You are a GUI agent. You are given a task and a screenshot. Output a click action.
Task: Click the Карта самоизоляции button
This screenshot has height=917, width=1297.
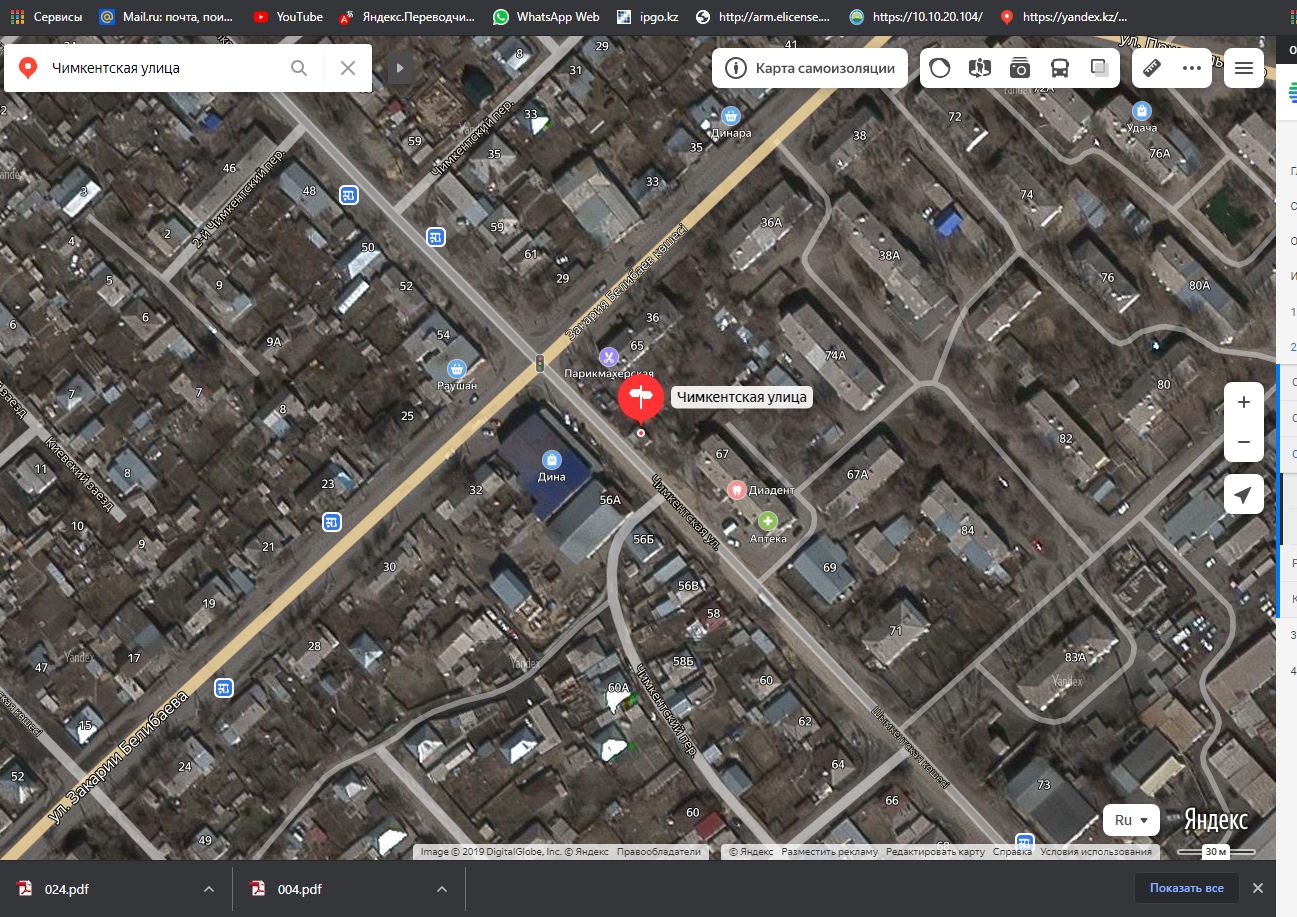(810, 68)
